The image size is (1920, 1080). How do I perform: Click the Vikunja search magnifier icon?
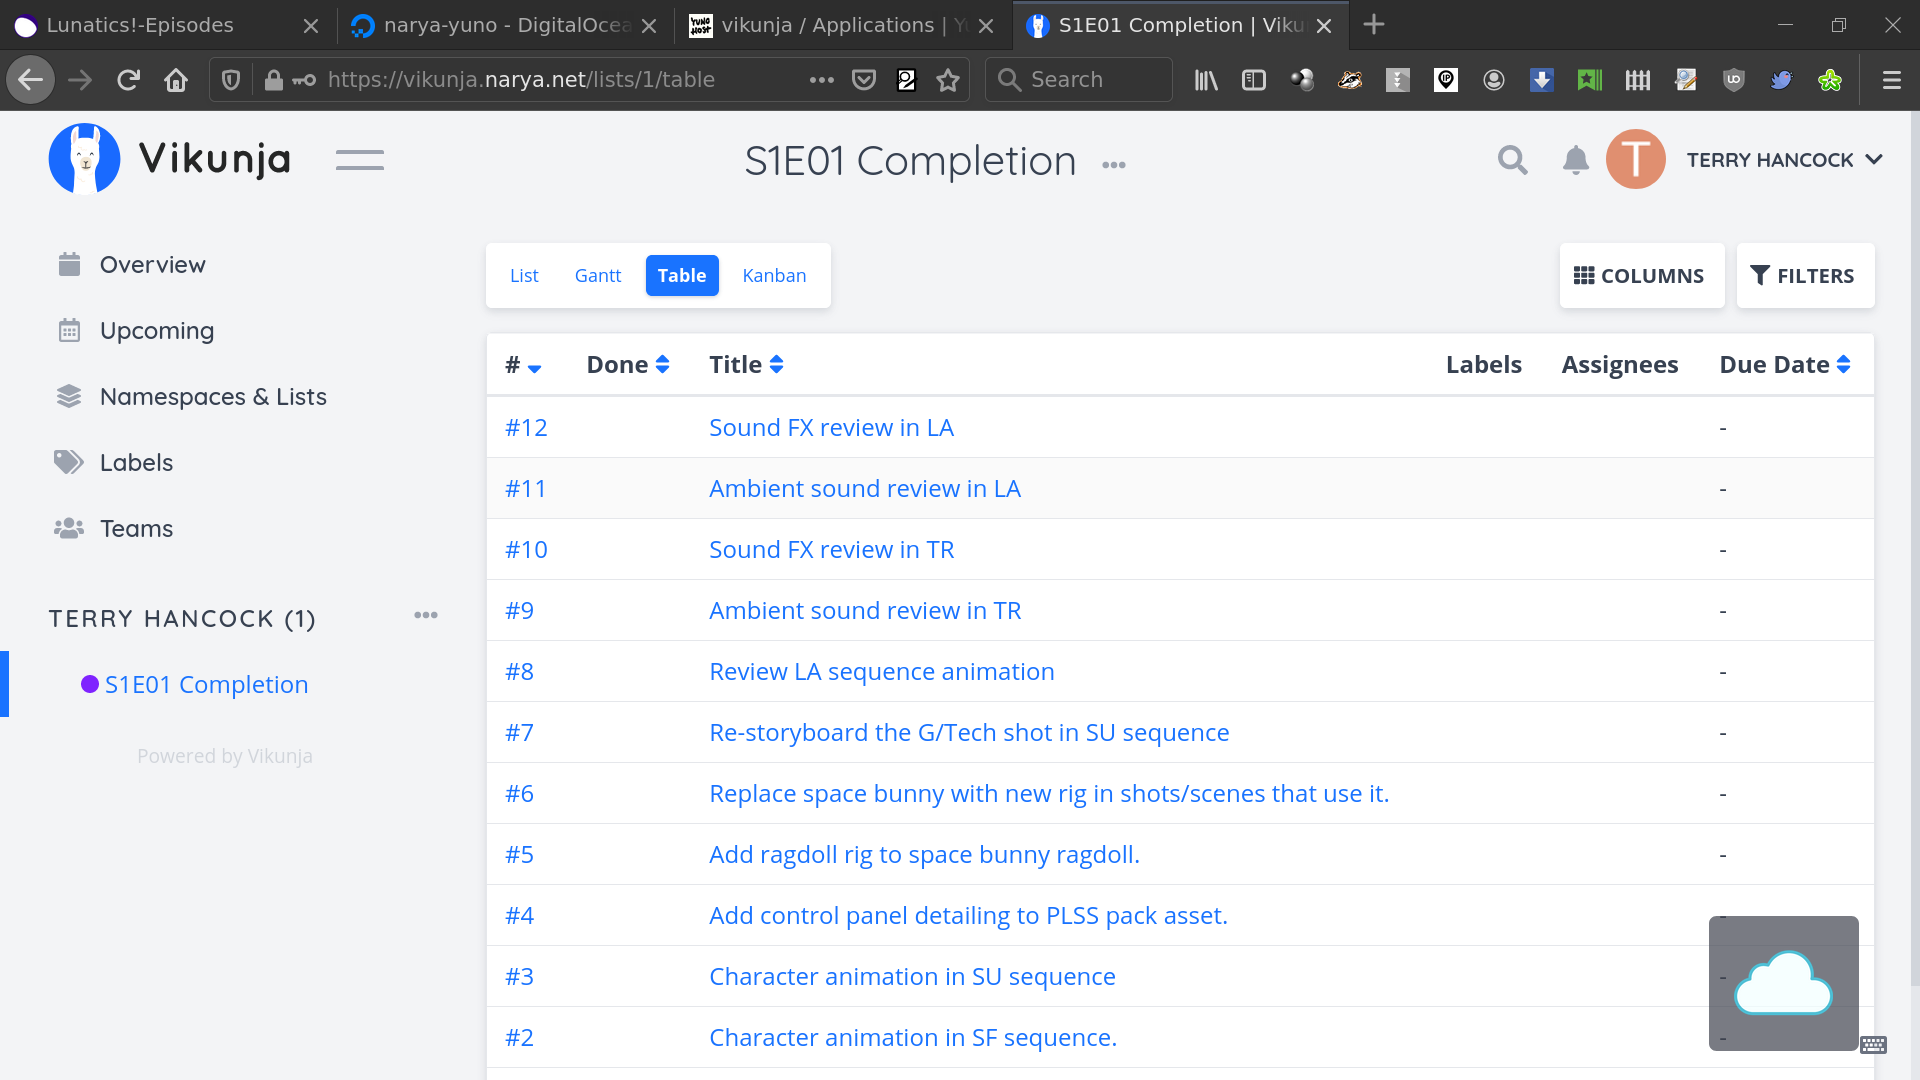coord(1512,160)
